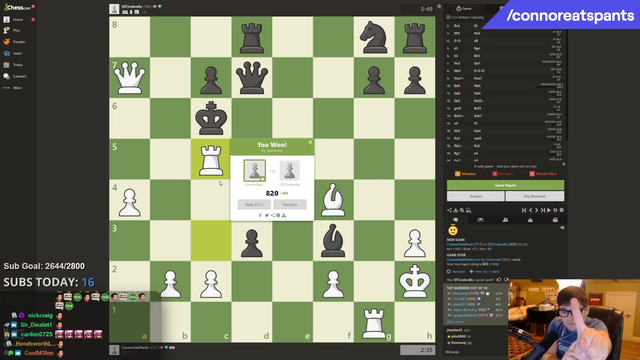
Task: Open the Game Report
Action: 505,185
